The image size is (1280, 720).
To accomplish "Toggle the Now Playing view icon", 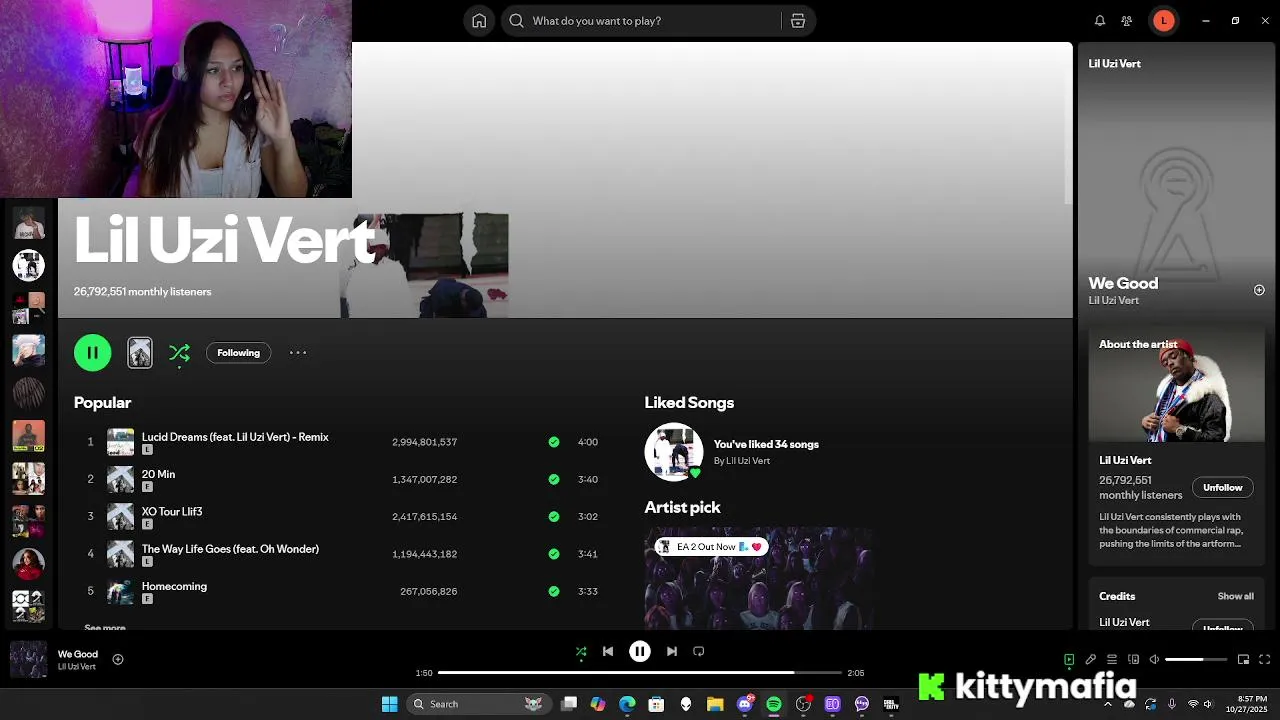I will point(1069,659).
